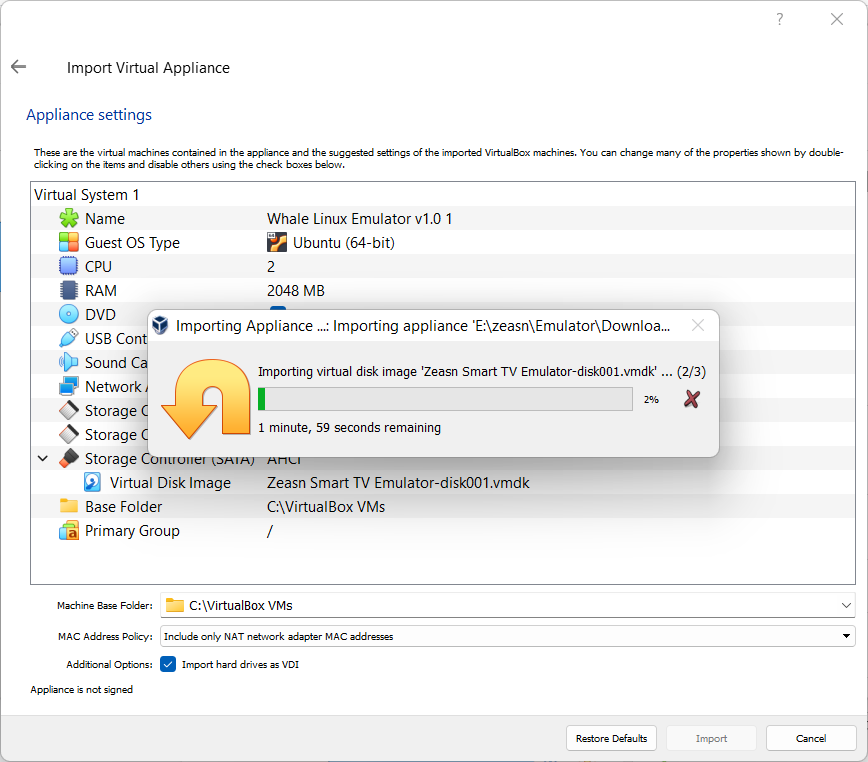The image size is (868, 762).
Task: Select the Guest OS Type row label
Action: pos(132,242)
